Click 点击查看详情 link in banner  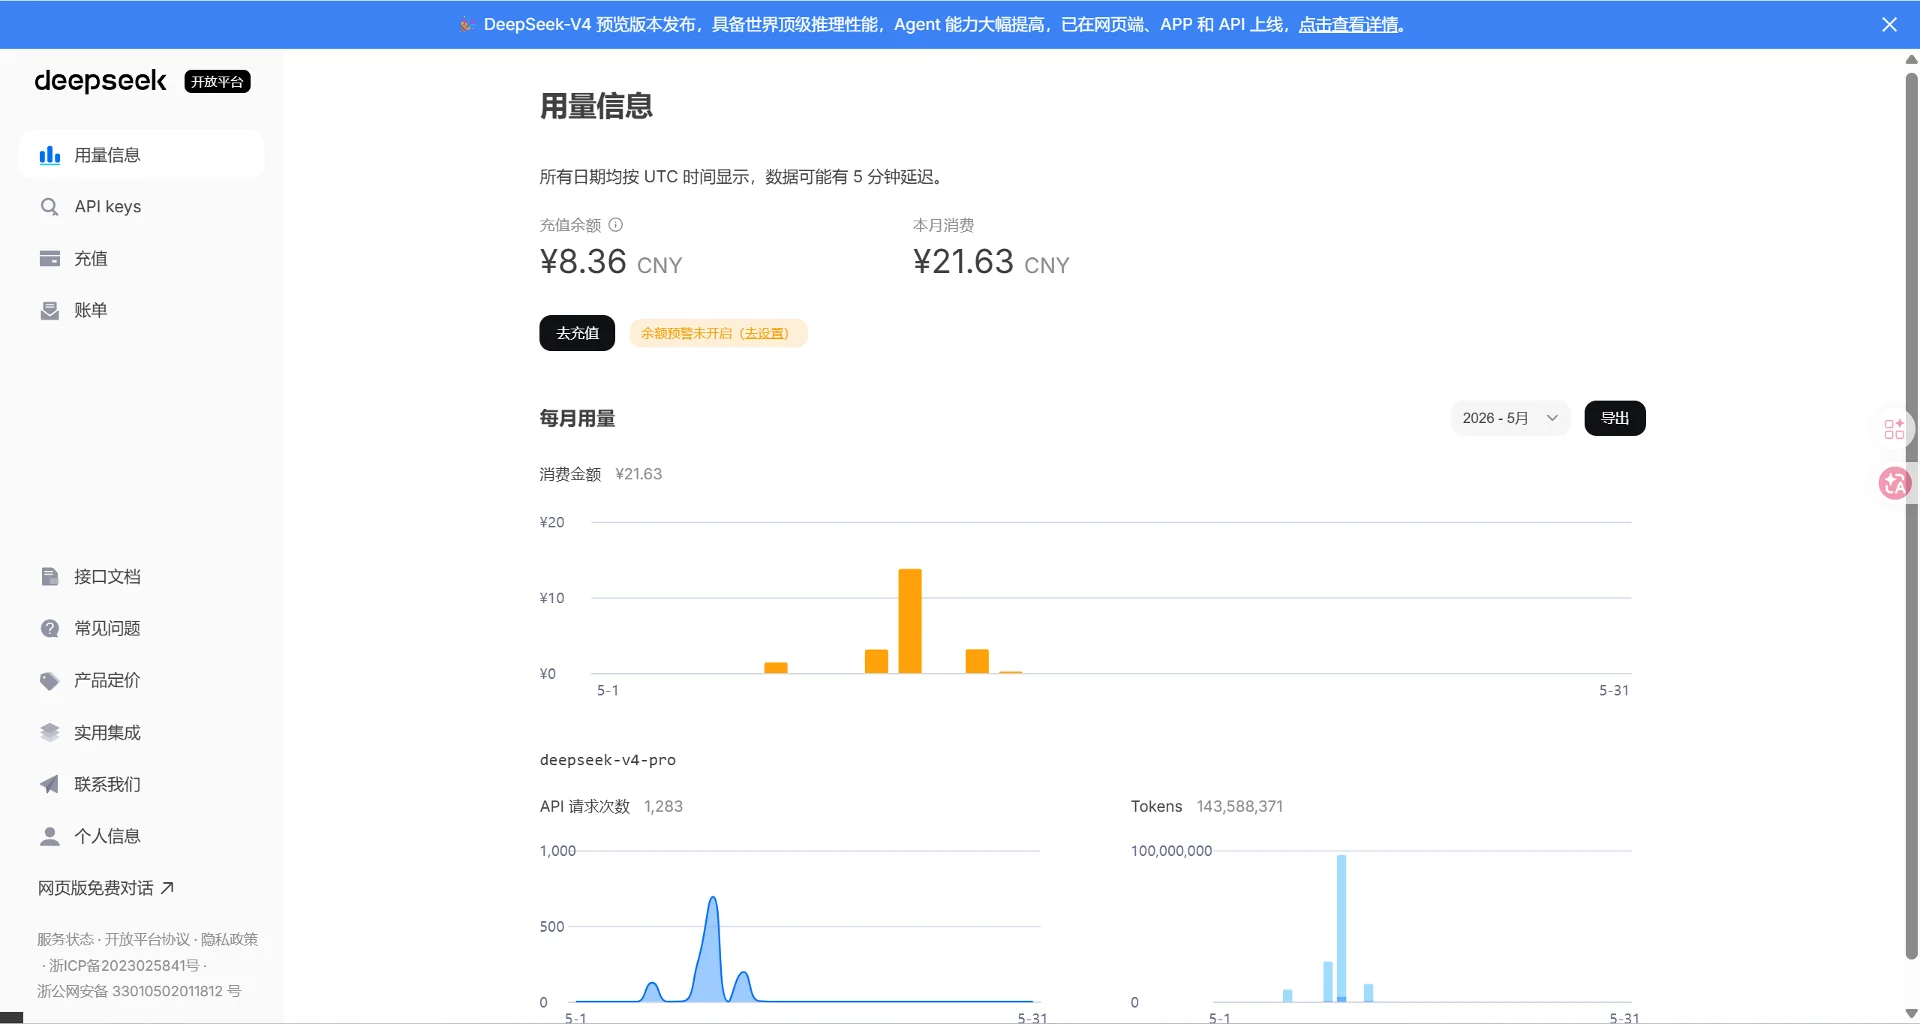[x=1348, y=24]
